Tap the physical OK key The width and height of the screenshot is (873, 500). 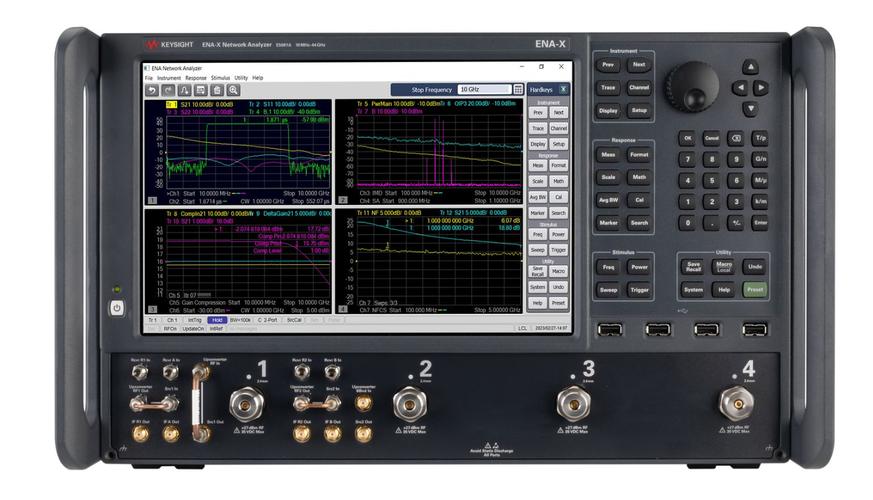pos(688,138)
